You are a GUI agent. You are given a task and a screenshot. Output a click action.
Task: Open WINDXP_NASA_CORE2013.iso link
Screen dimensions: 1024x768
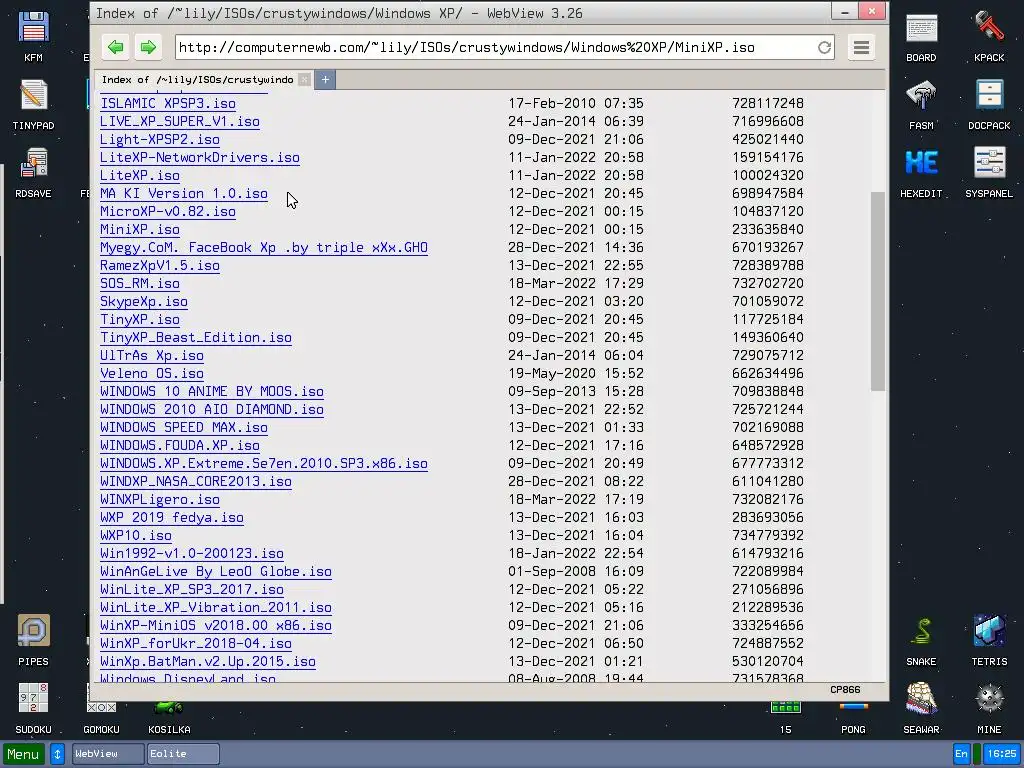(x=196, y=481)
